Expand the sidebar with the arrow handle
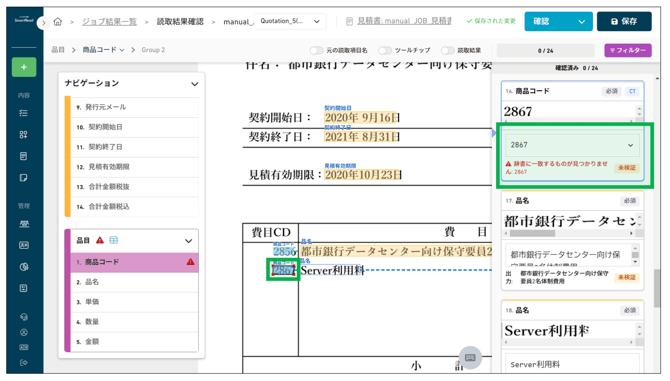 click(x=42, y=23)
